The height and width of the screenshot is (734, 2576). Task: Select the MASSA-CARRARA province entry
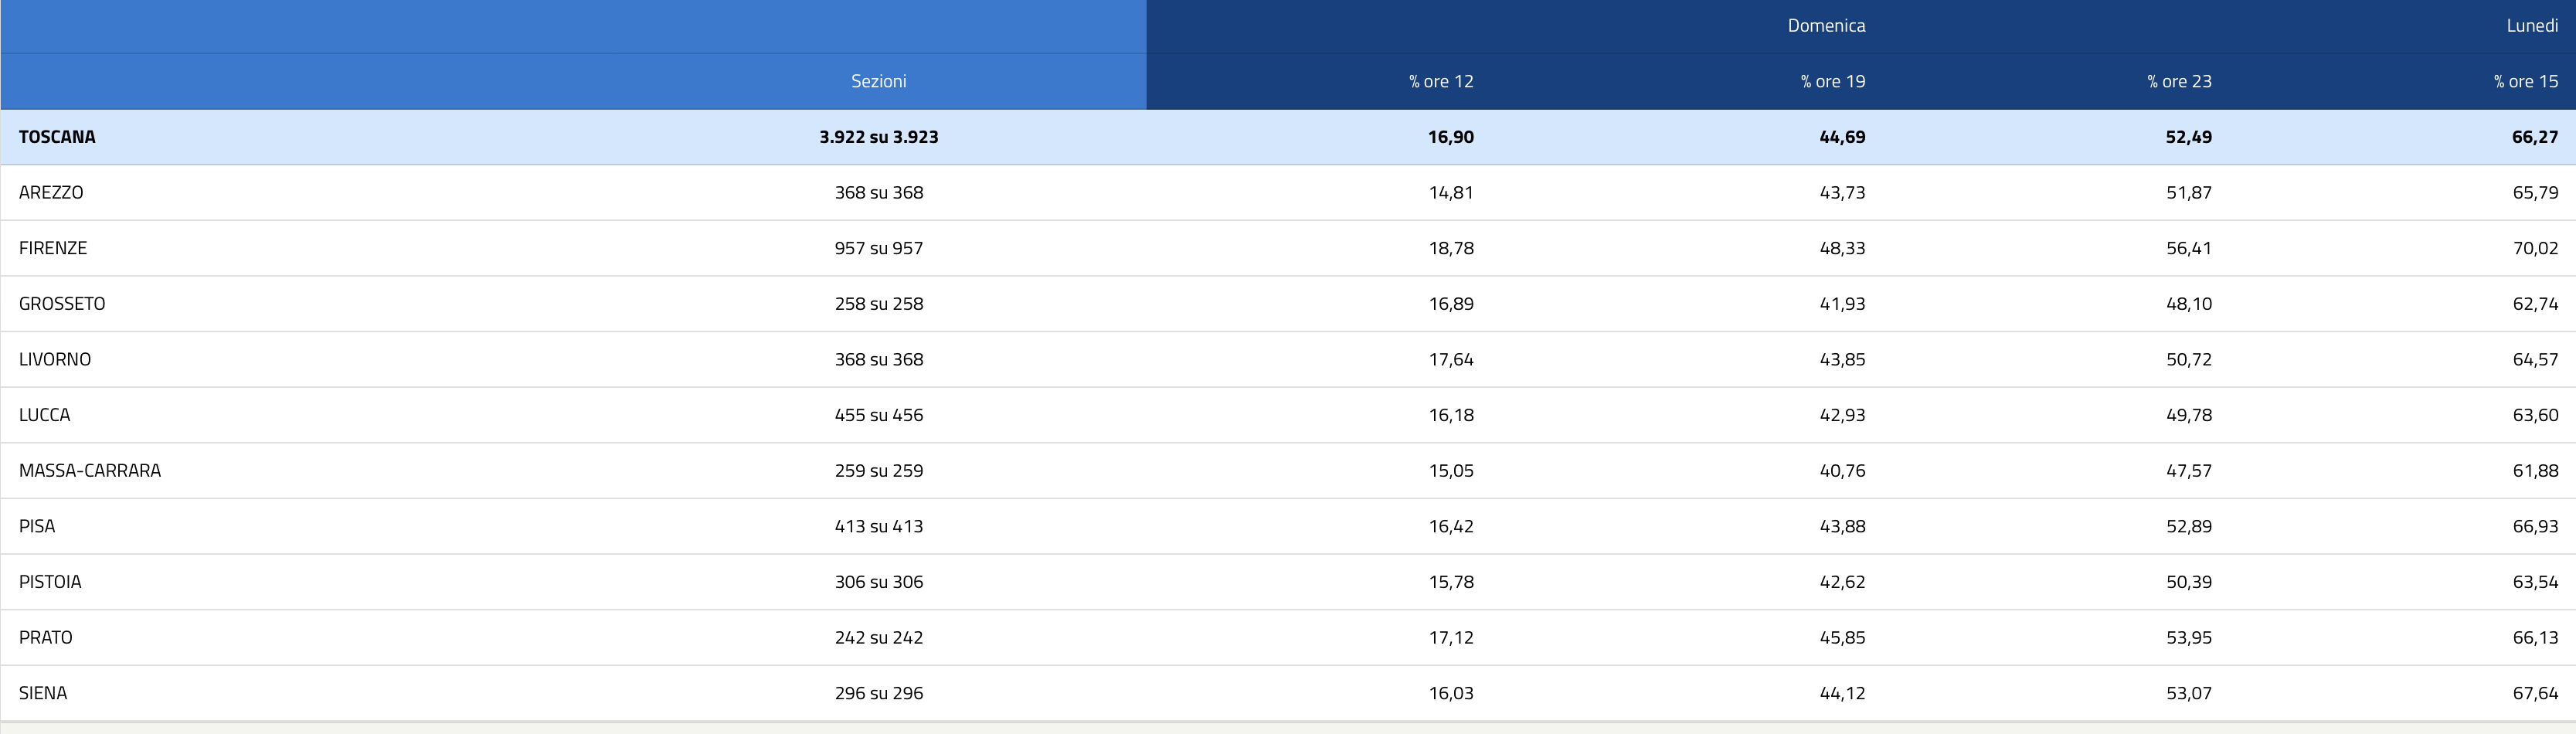(90, 470)
